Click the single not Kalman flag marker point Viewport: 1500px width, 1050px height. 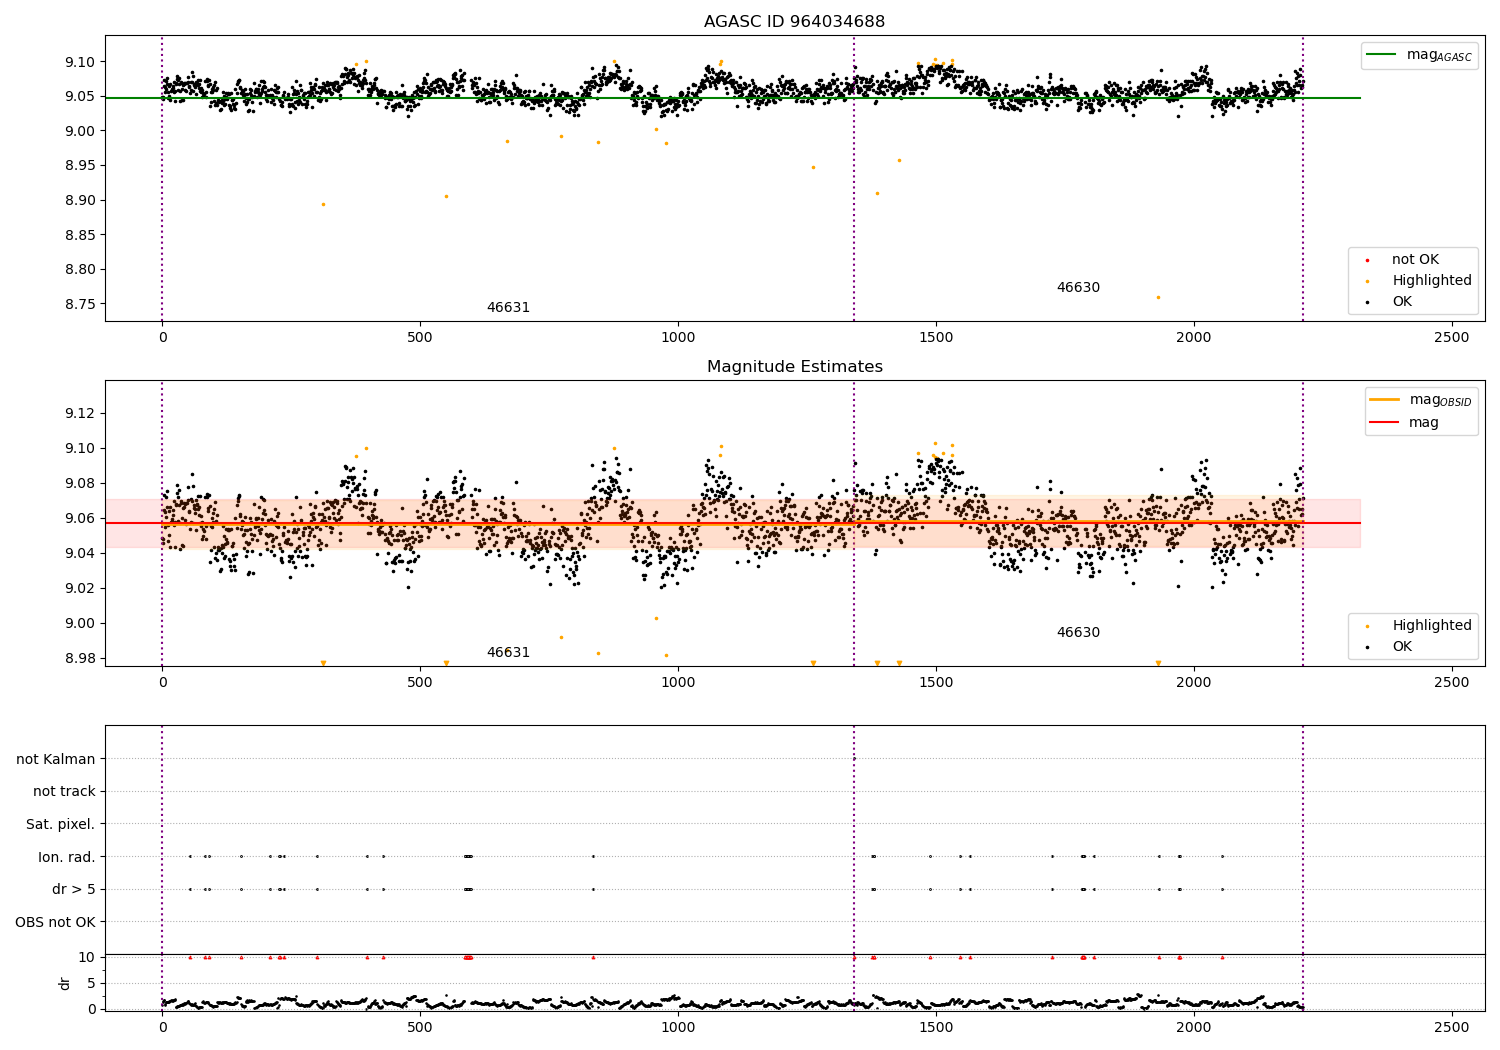tap(854, 759)
